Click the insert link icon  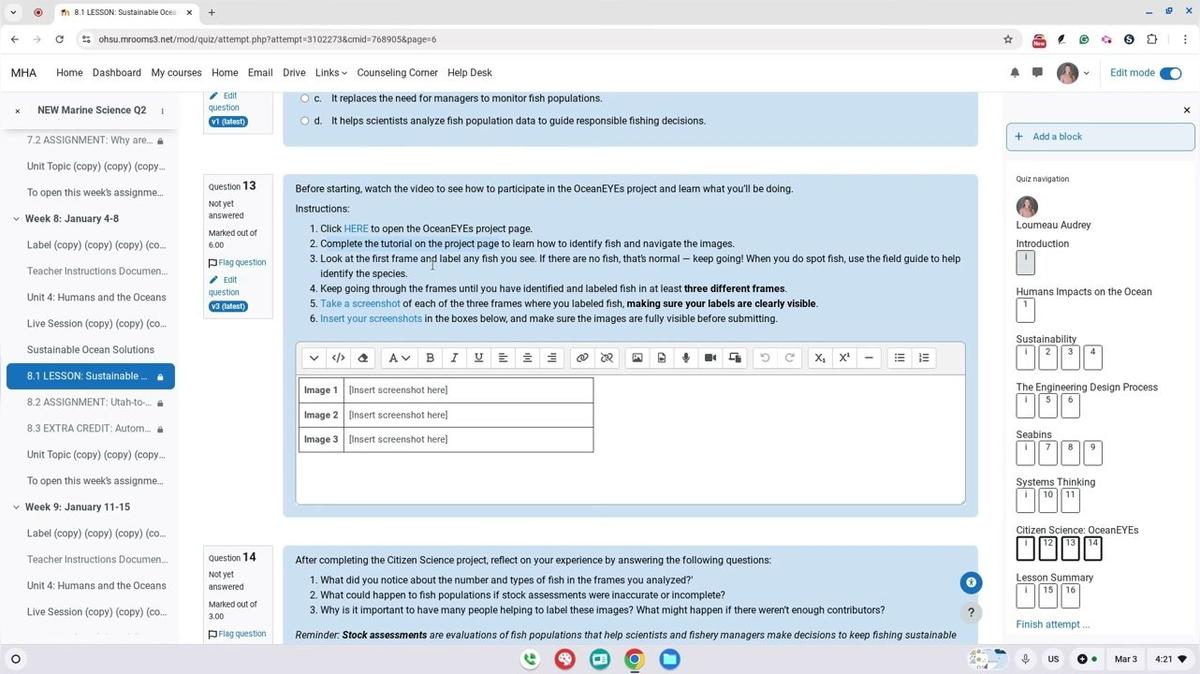pyautogui.click(x=582, y=358)
